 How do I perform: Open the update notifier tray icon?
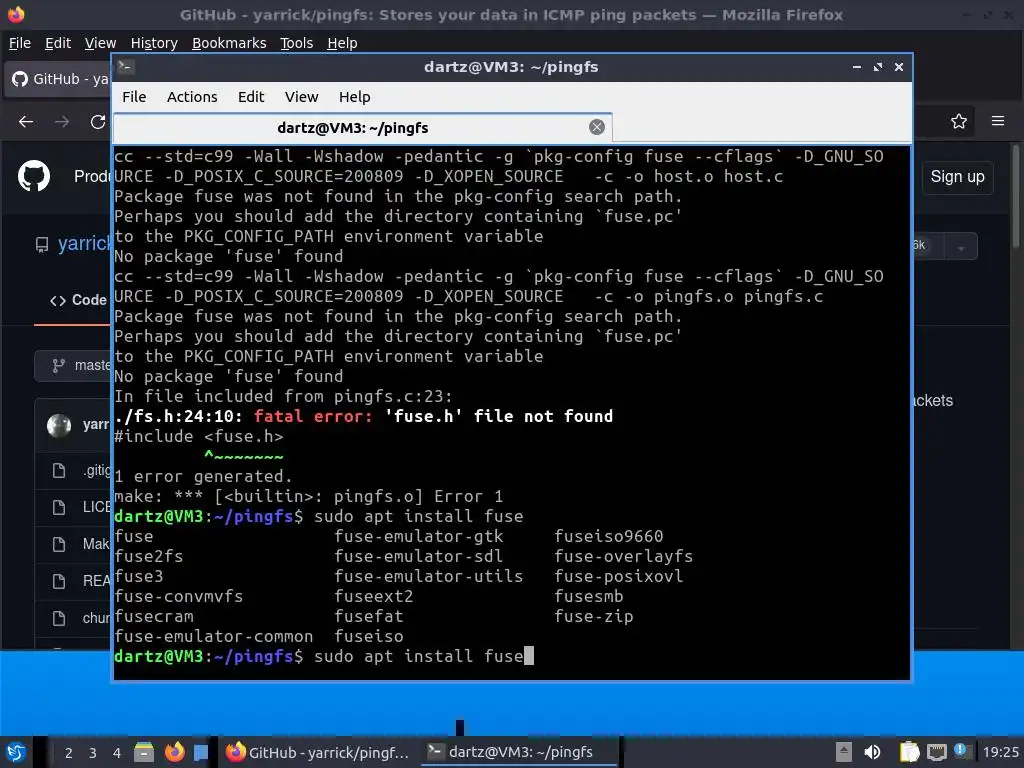[961, 751]
